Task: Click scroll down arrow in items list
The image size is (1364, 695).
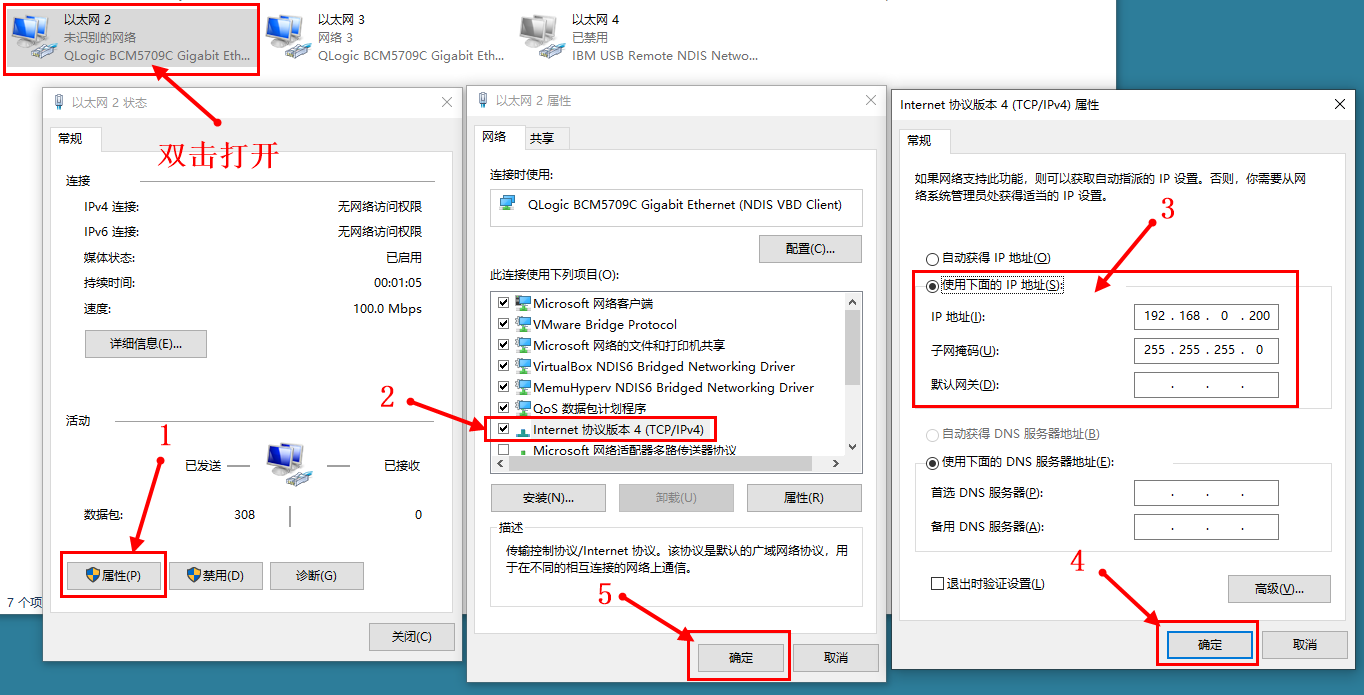Action: pos(852,447)
